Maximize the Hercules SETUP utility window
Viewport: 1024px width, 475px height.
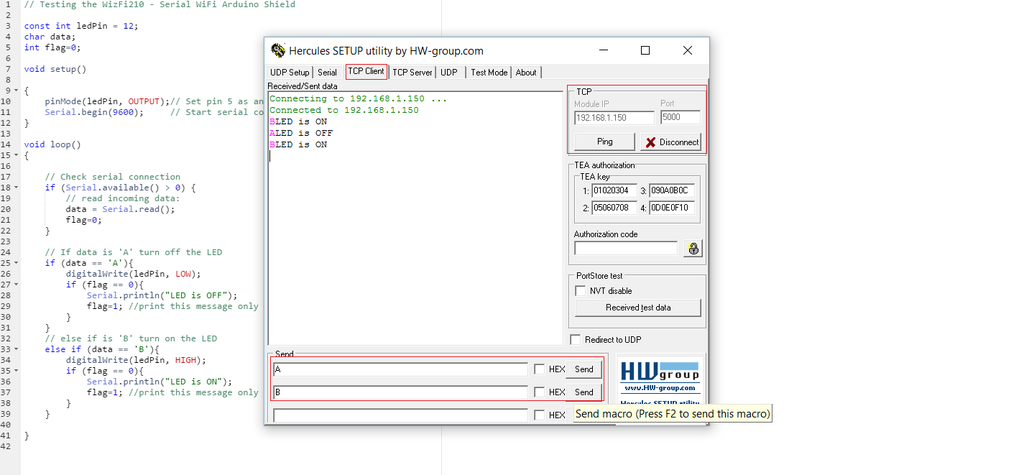645,50
